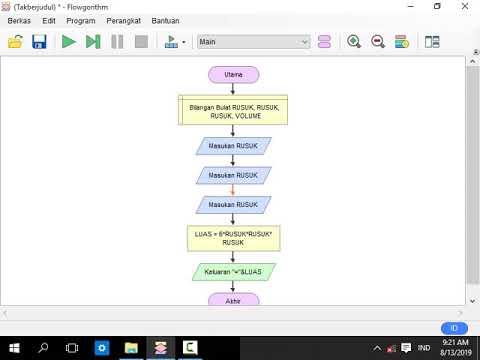The image size is (480, 360).
Task: Click the horizontal scrollbar left arrow
Action: click(5, 313)
